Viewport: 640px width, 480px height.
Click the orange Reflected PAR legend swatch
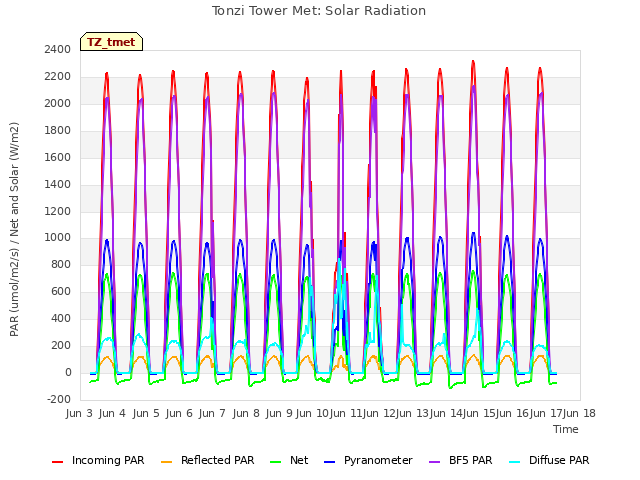167,462
